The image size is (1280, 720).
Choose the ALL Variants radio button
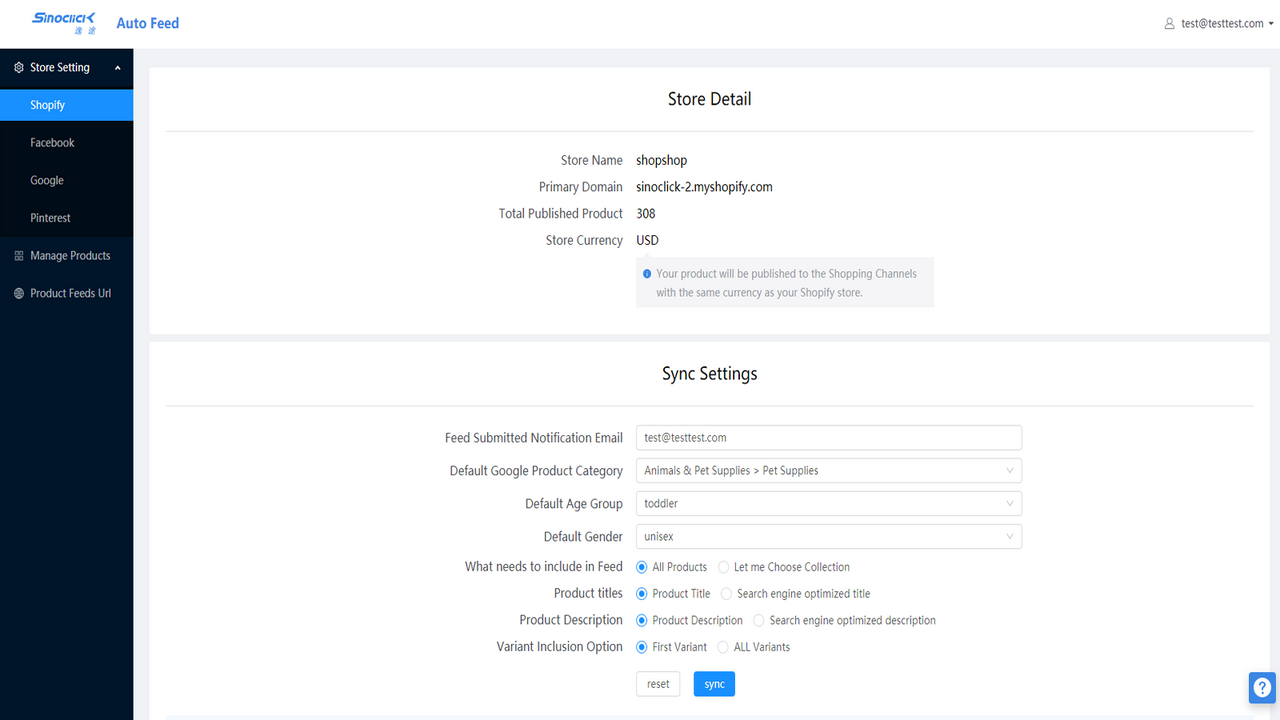point(724,647)
